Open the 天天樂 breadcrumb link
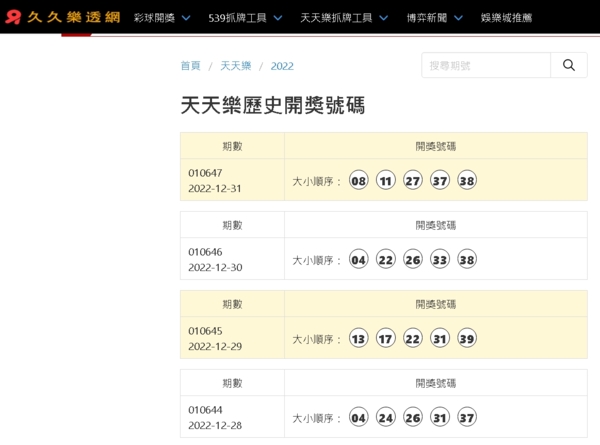Screen dimensions: 600x445 tap(236, 66)
